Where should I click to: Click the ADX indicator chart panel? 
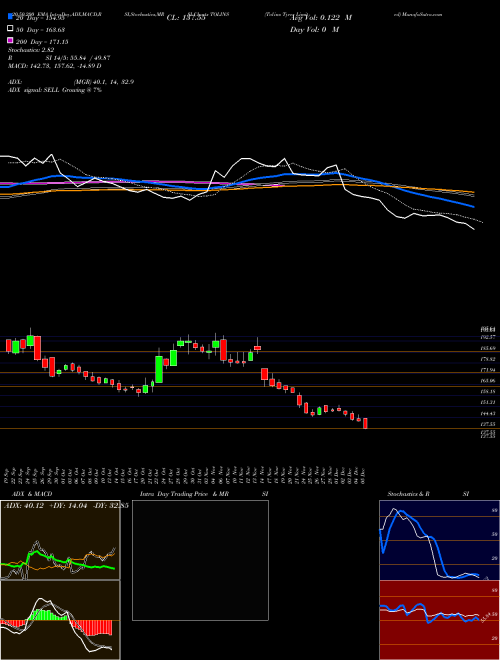pyautogui.click(x=60, y=540)
